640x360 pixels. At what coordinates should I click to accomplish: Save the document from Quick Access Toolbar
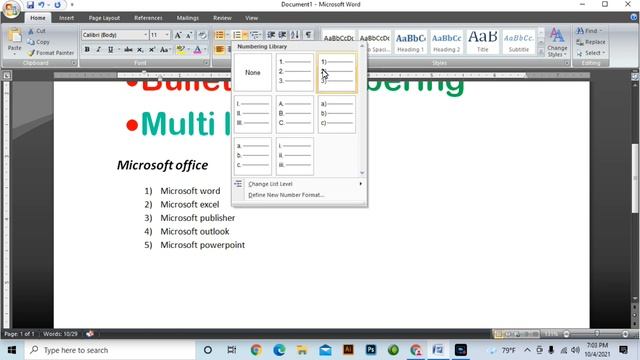(x=30, y=5)
